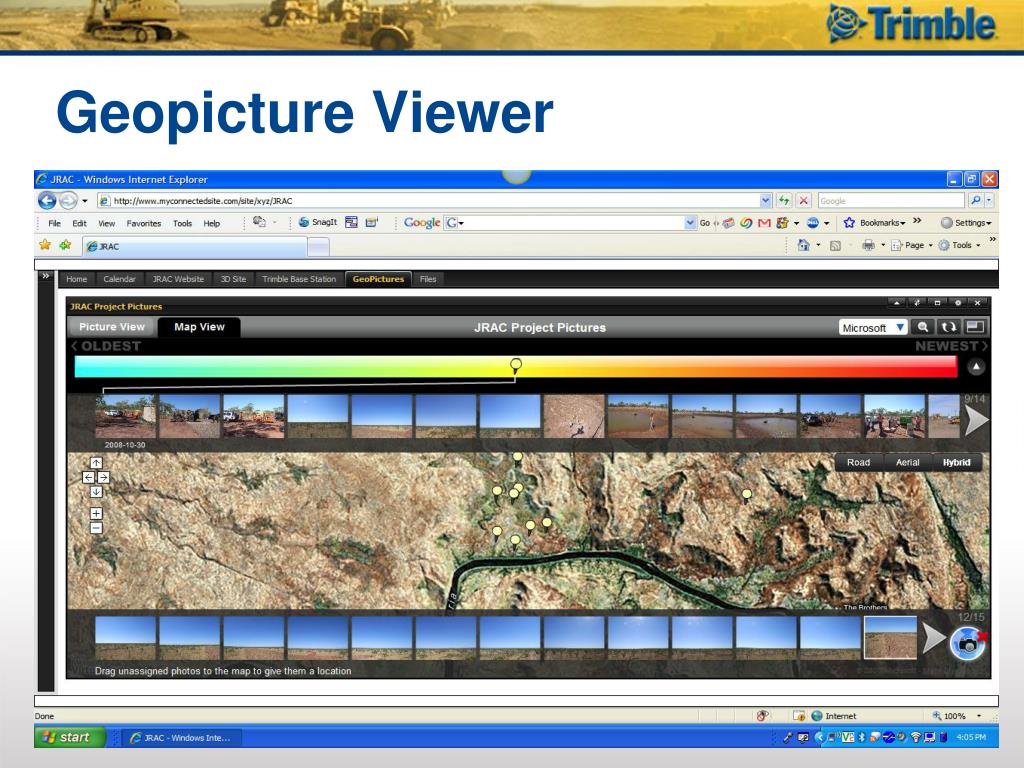Open the Tools dropdown in the command bar
The image size is (1024, 768).
tap(959, 245)
